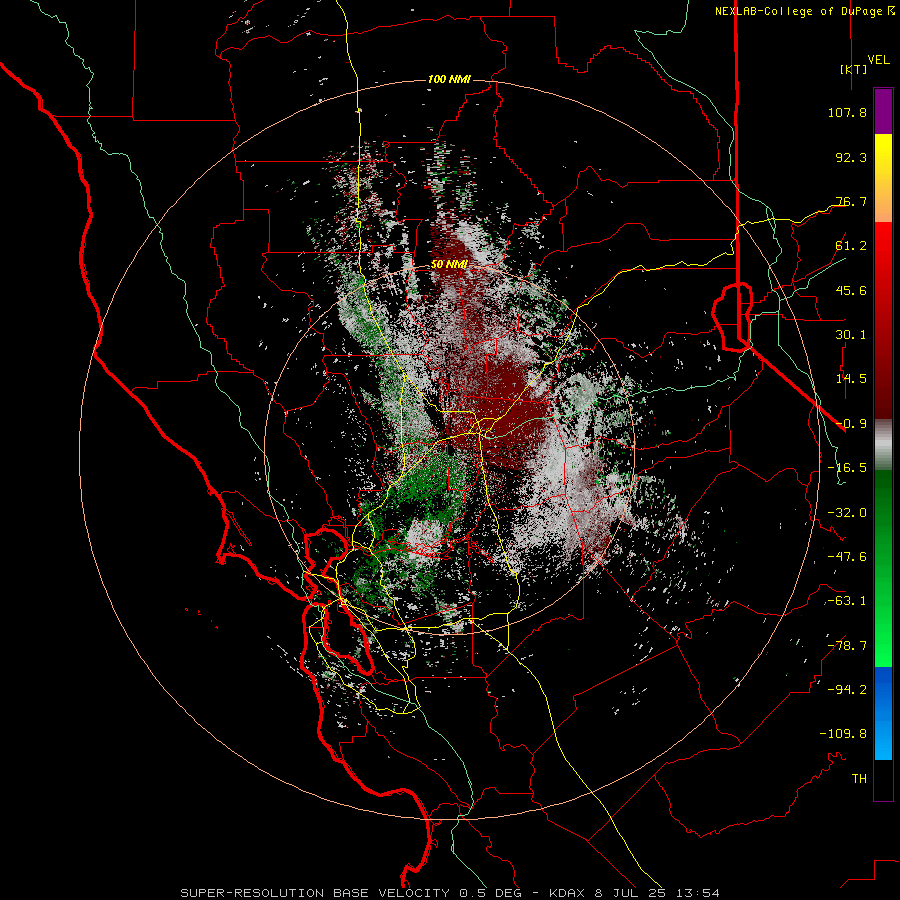Click the VEL legend title
900x900 pixels.
878,60
